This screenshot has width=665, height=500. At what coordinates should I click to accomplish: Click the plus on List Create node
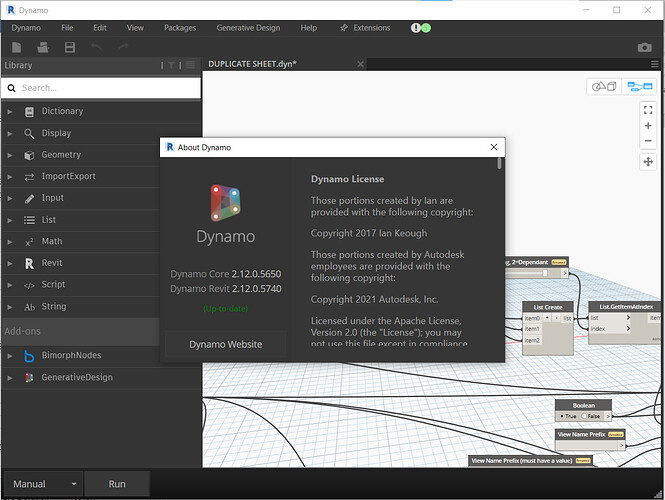click(x=548, y=318)
